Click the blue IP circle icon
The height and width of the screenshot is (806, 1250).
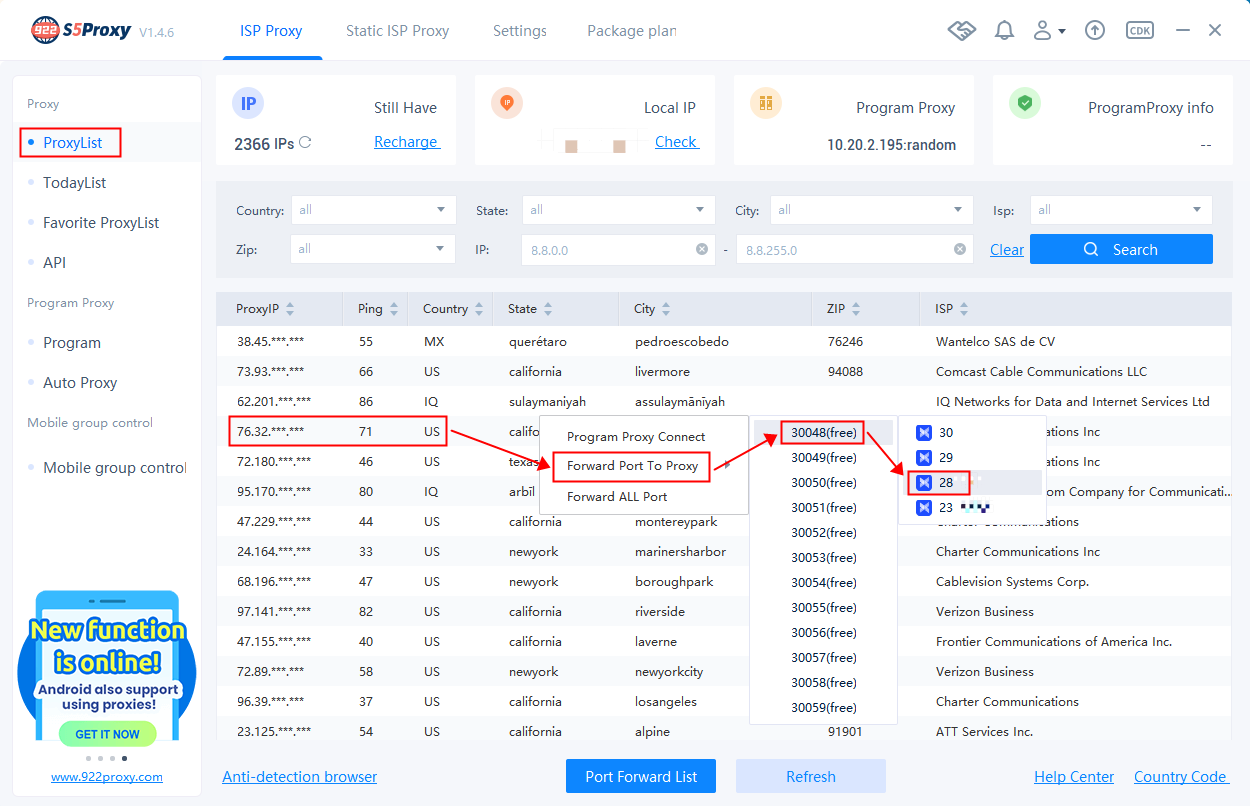tap(248, 103)
